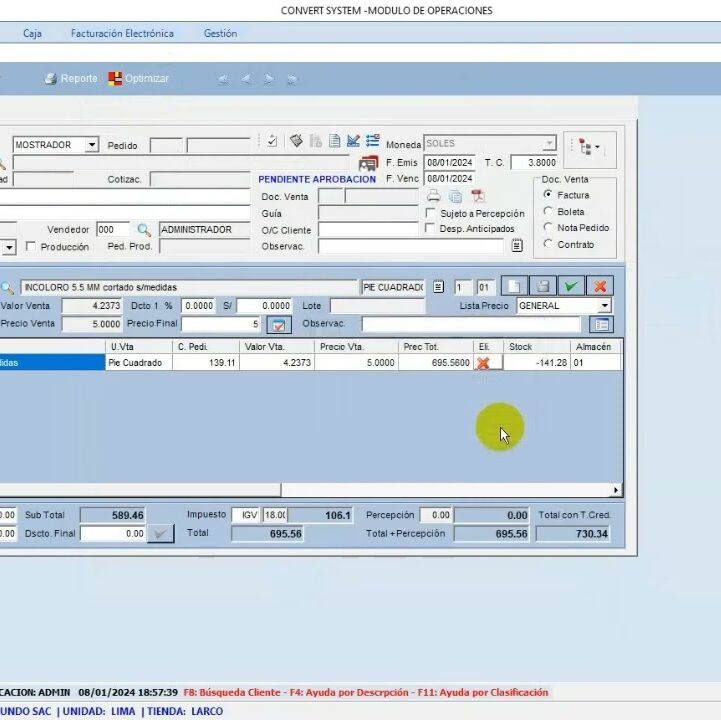Delete the row with the Eli. red X

click(x=484, y=363)
